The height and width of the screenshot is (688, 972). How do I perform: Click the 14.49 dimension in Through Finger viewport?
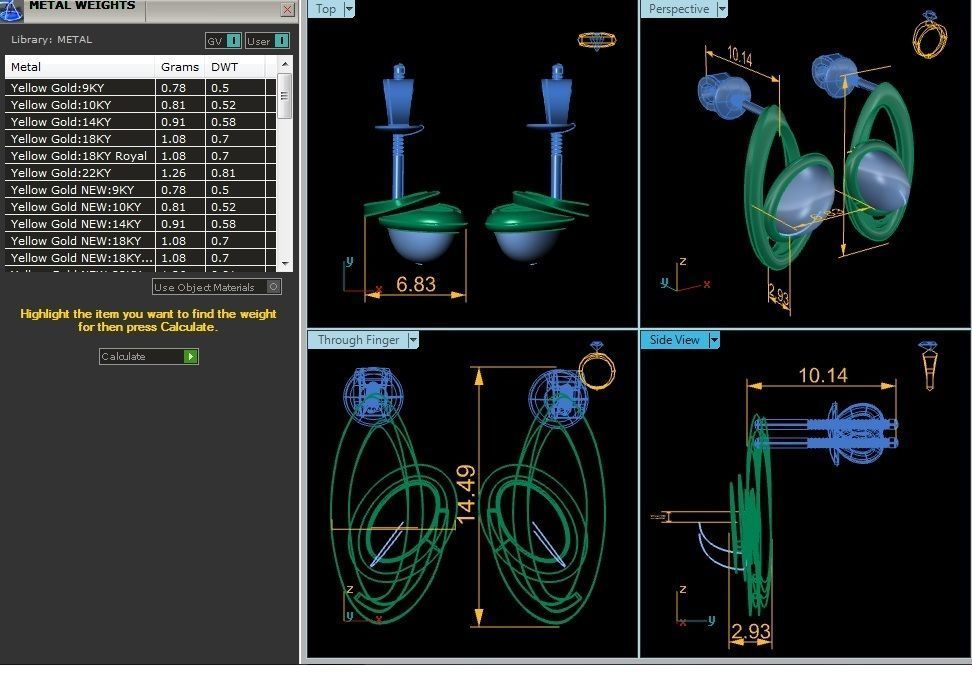click(466, 494)
